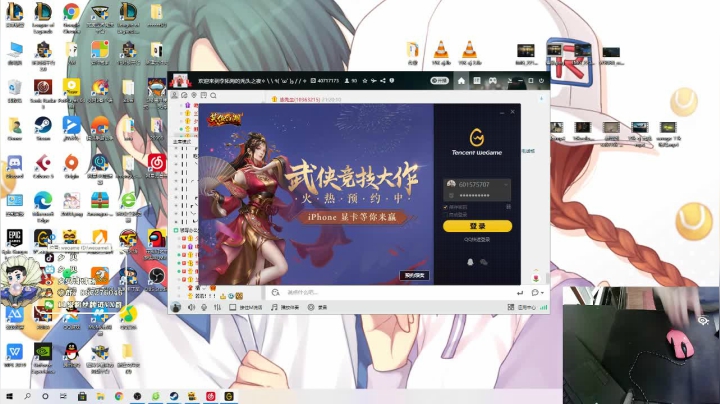The image size is (720, 404).
Task: Open Chrome from the taskbar
Action: point(119,396)
